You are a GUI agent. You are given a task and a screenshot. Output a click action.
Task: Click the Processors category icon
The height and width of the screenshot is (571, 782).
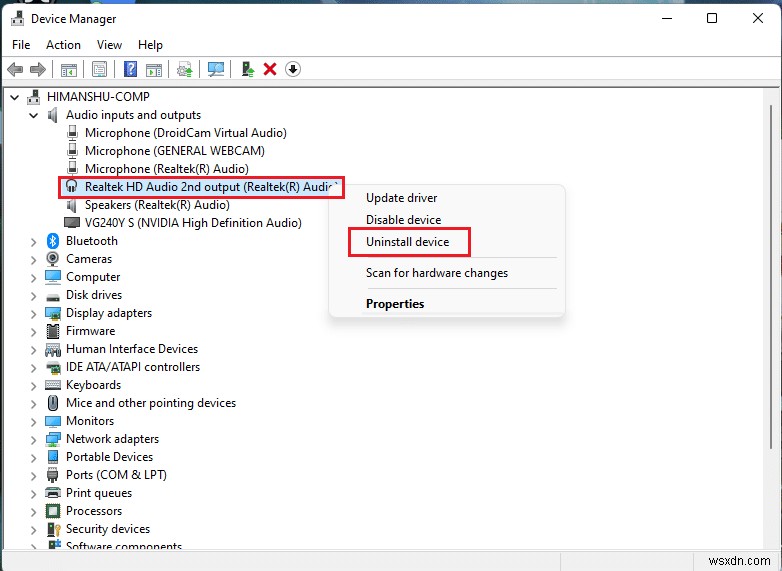(53, 511)
